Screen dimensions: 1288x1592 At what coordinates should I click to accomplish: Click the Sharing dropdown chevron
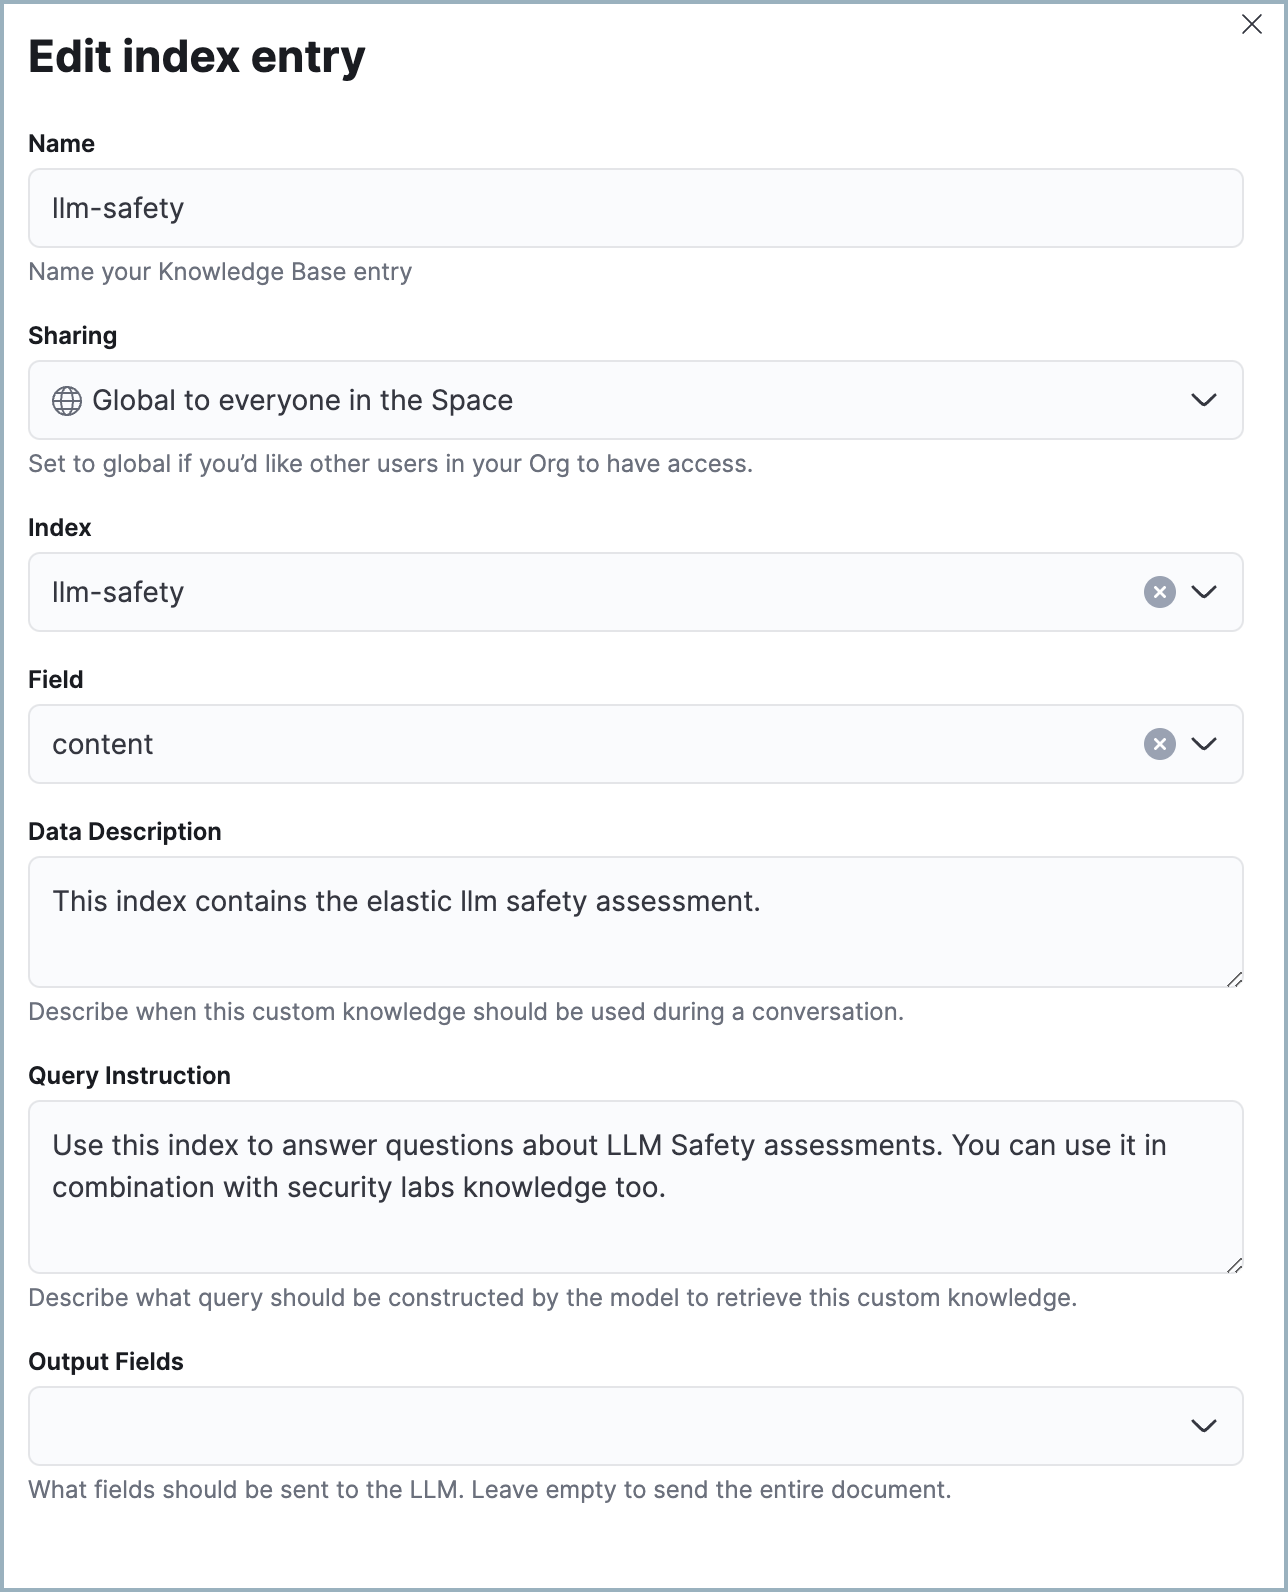click(x=1205, y=400)
